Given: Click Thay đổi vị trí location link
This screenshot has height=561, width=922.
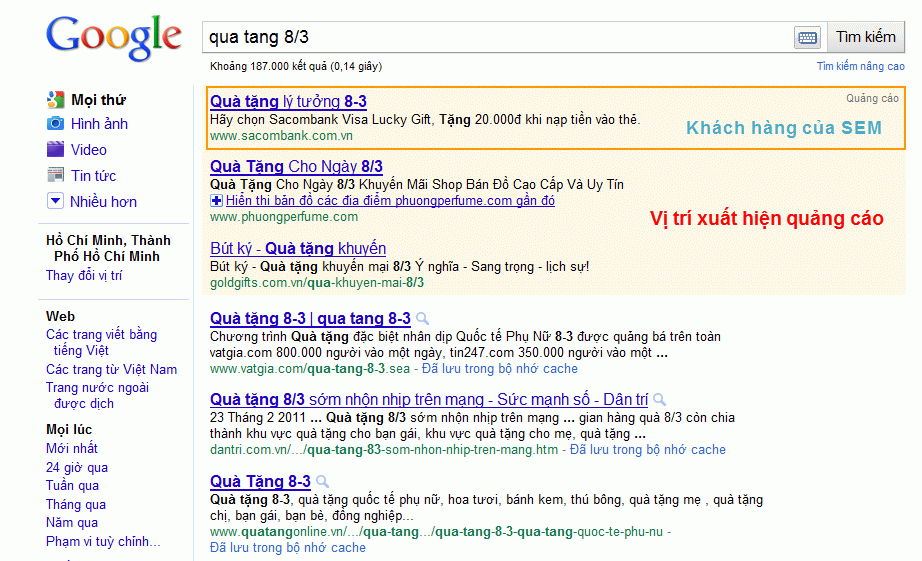Looking at the screenshot, I should 84,276.
